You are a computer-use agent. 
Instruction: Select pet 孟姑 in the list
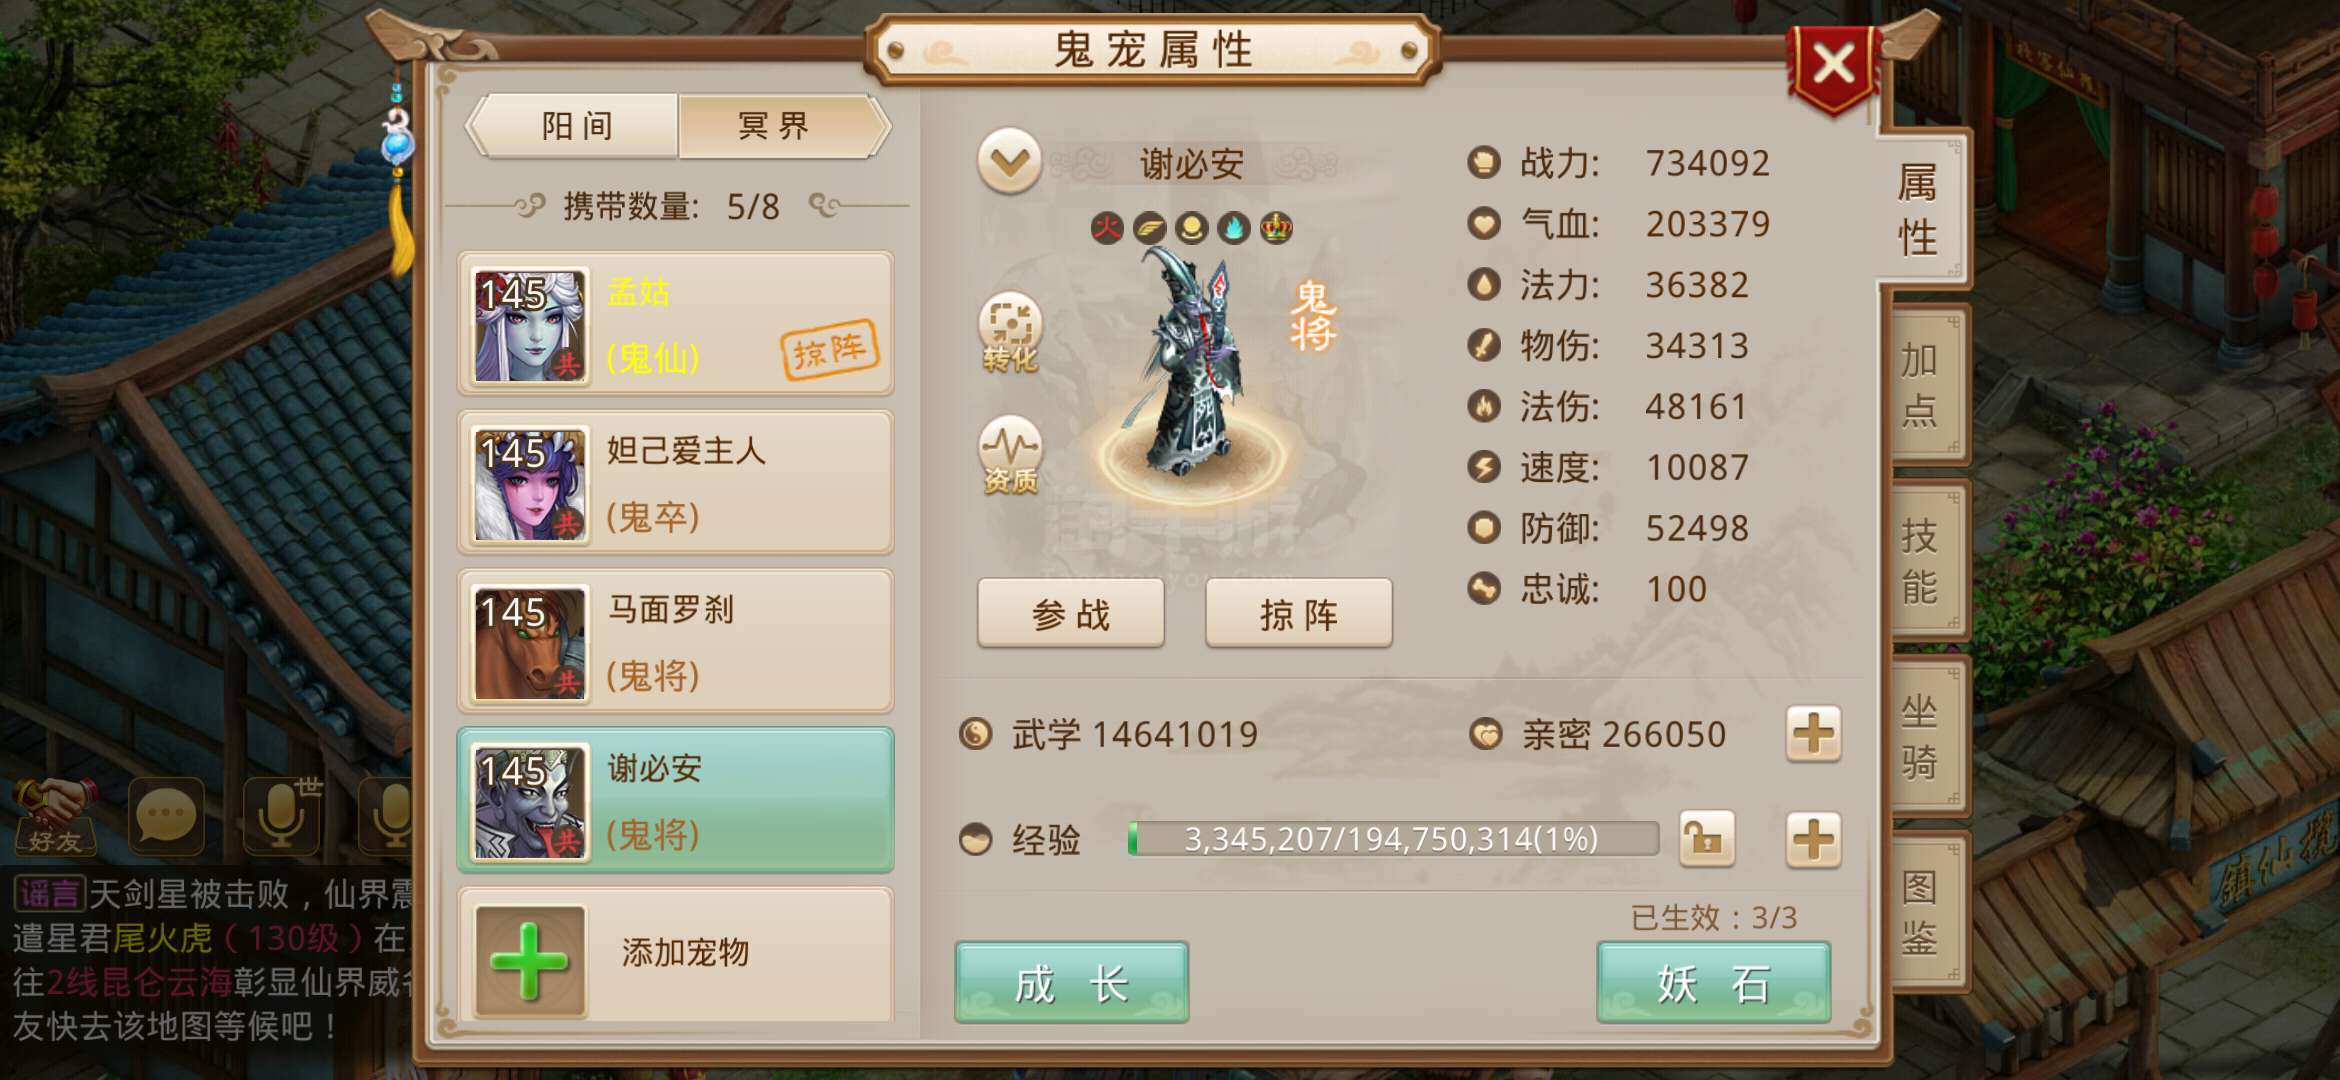click(x=675, y=325)
